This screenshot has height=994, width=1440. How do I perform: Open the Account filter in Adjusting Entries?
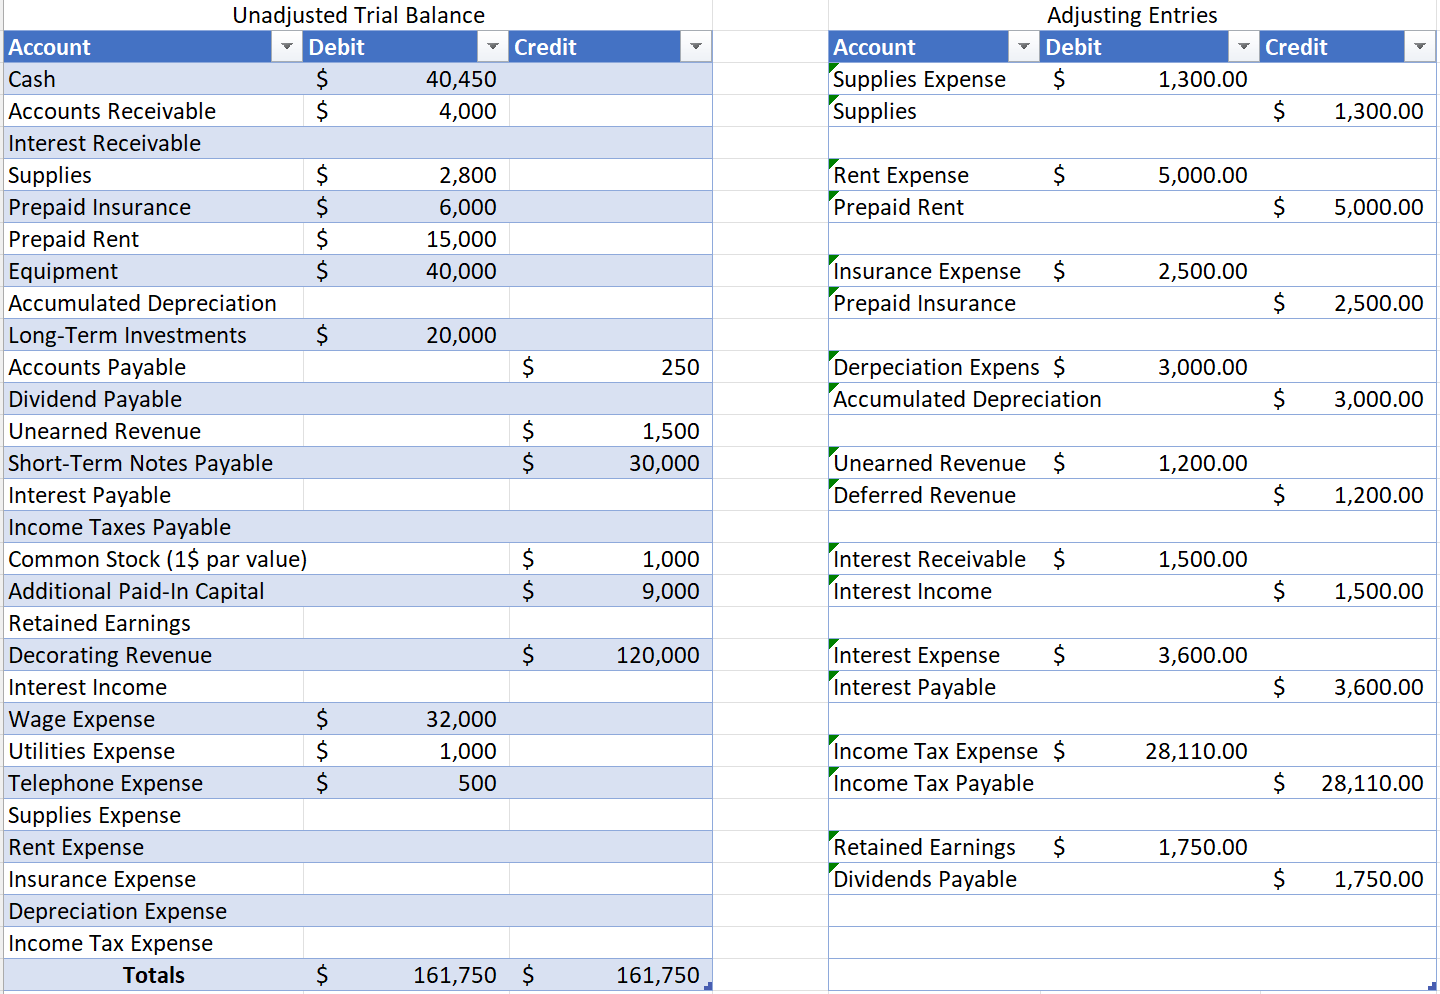pos(1023,46)
